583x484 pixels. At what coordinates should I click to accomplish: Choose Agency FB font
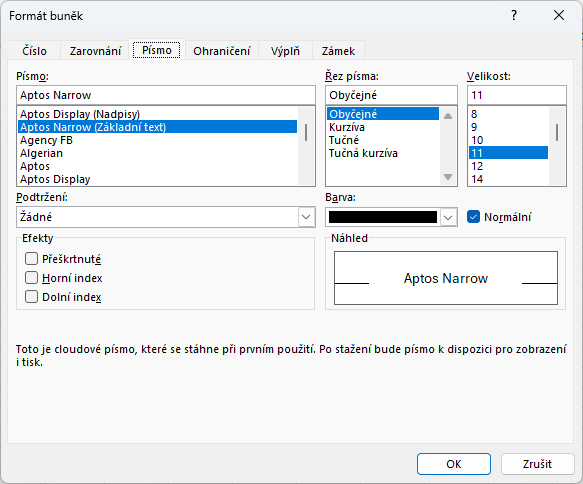[x=158, y=140]
